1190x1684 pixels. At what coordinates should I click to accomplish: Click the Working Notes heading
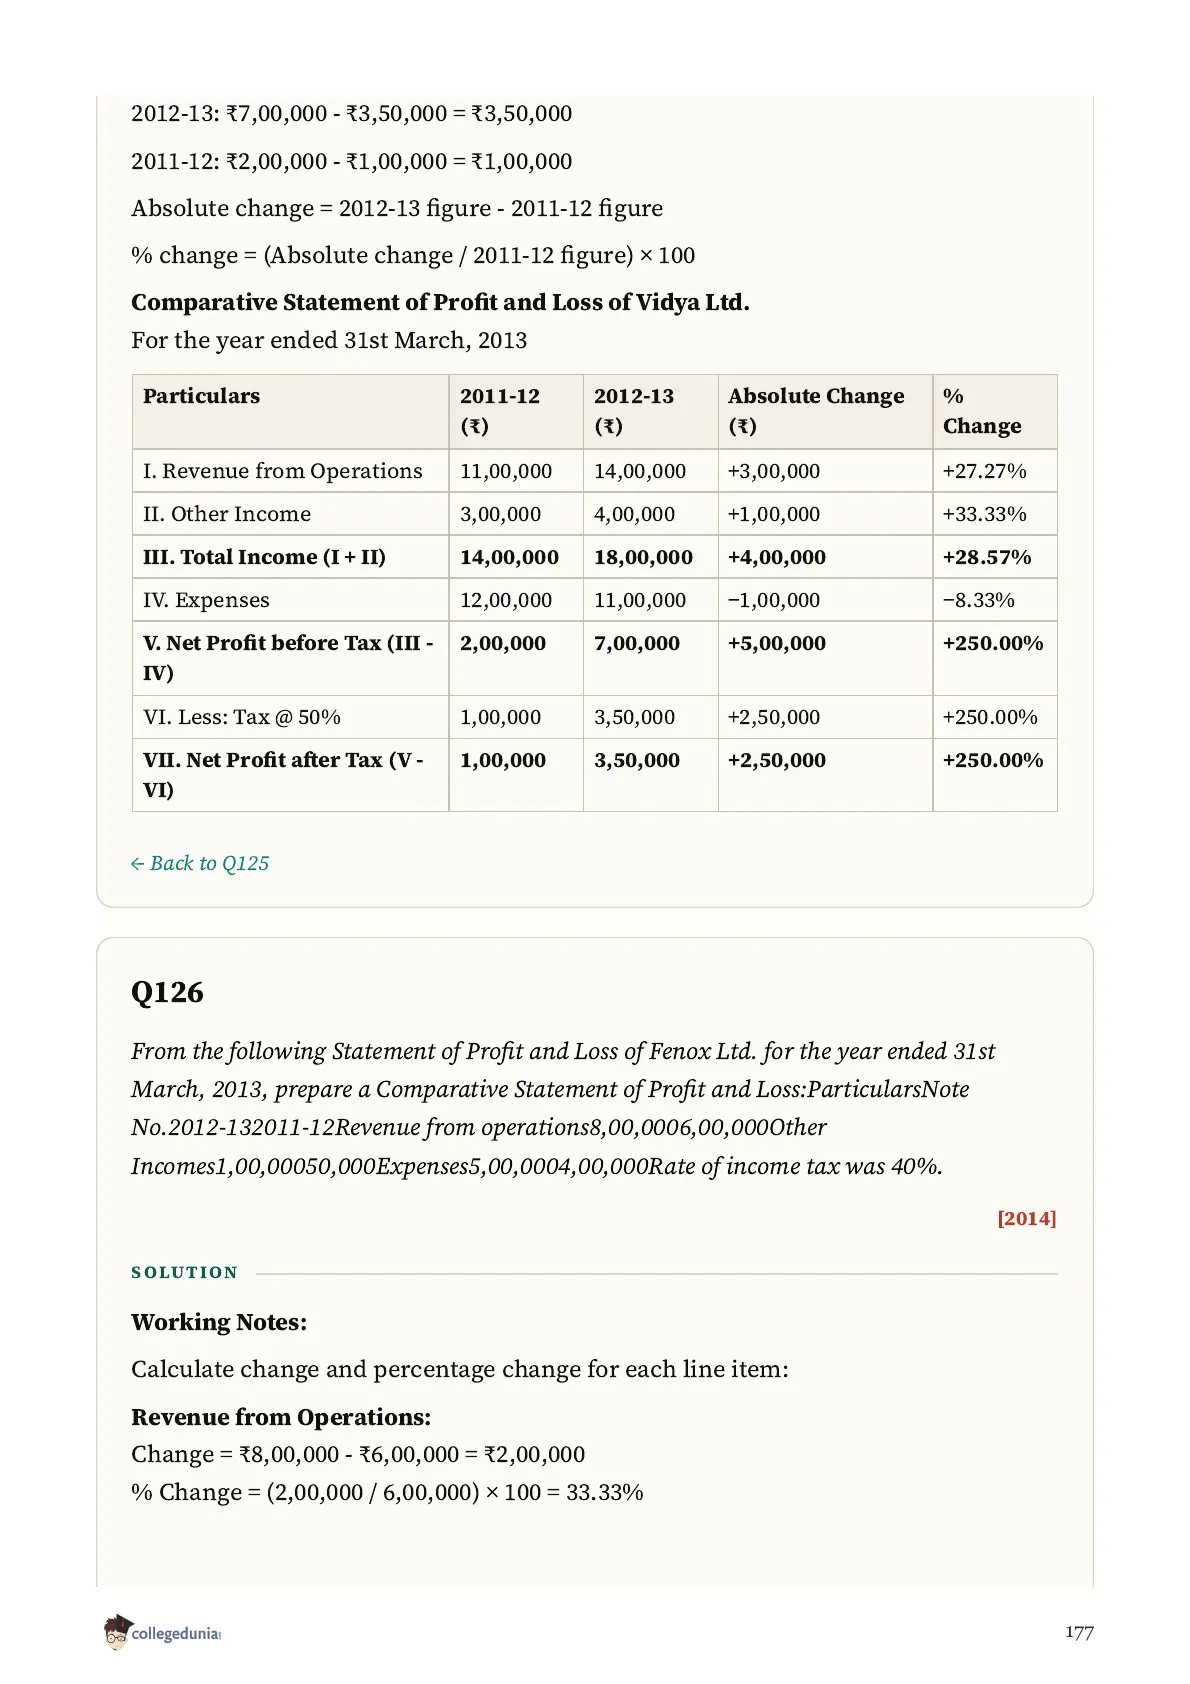click(219, 1322)
